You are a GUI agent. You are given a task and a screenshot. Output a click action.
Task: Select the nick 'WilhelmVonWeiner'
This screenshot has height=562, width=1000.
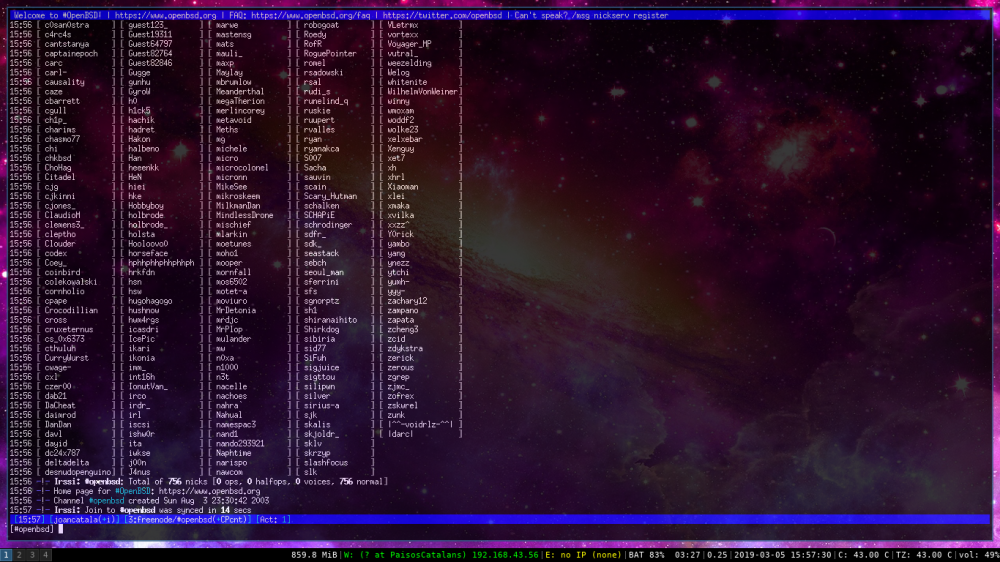[x=422, y=92]
